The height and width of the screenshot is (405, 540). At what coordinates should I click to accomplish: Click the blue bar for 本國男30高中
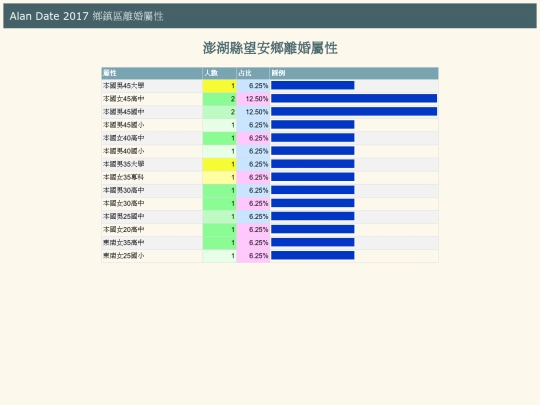(313, 190)
